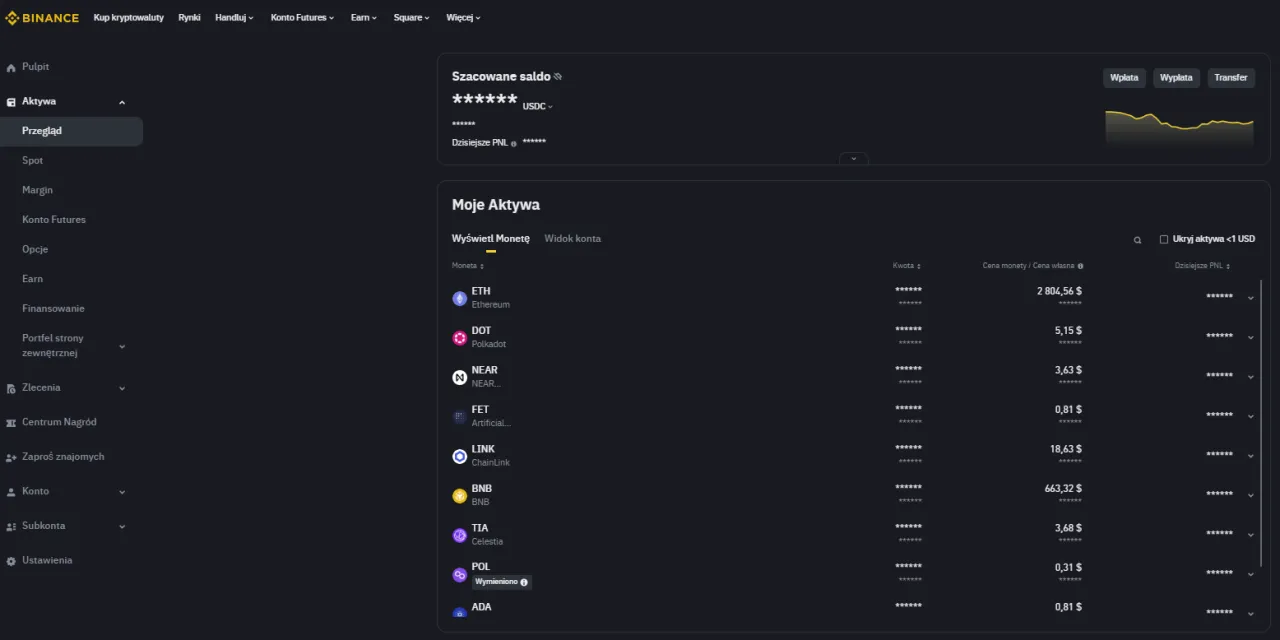This screenshot has height=640, width=1280.
Task: Click the Binance logo
Action: point(42,17)
